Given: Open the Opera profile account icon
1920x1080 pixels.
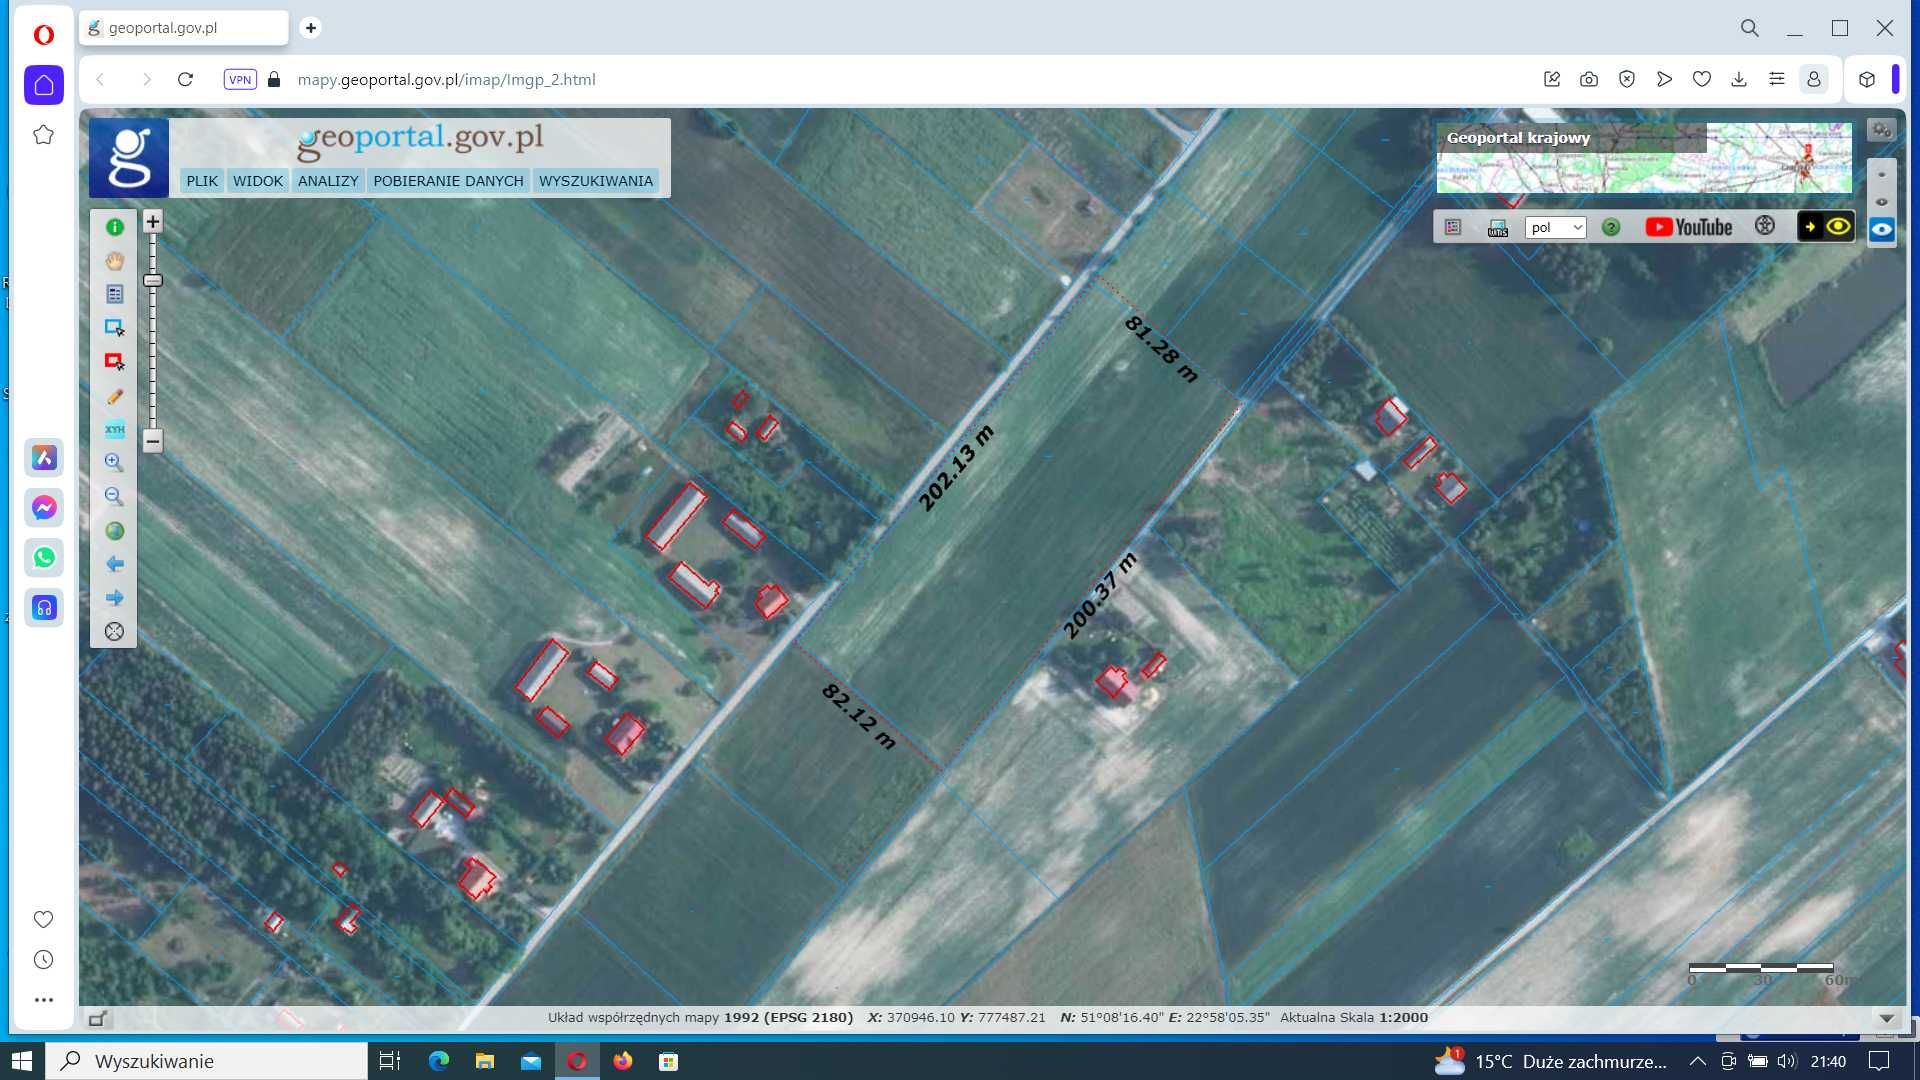Looking at the screenshot, I should point(1814,79).
